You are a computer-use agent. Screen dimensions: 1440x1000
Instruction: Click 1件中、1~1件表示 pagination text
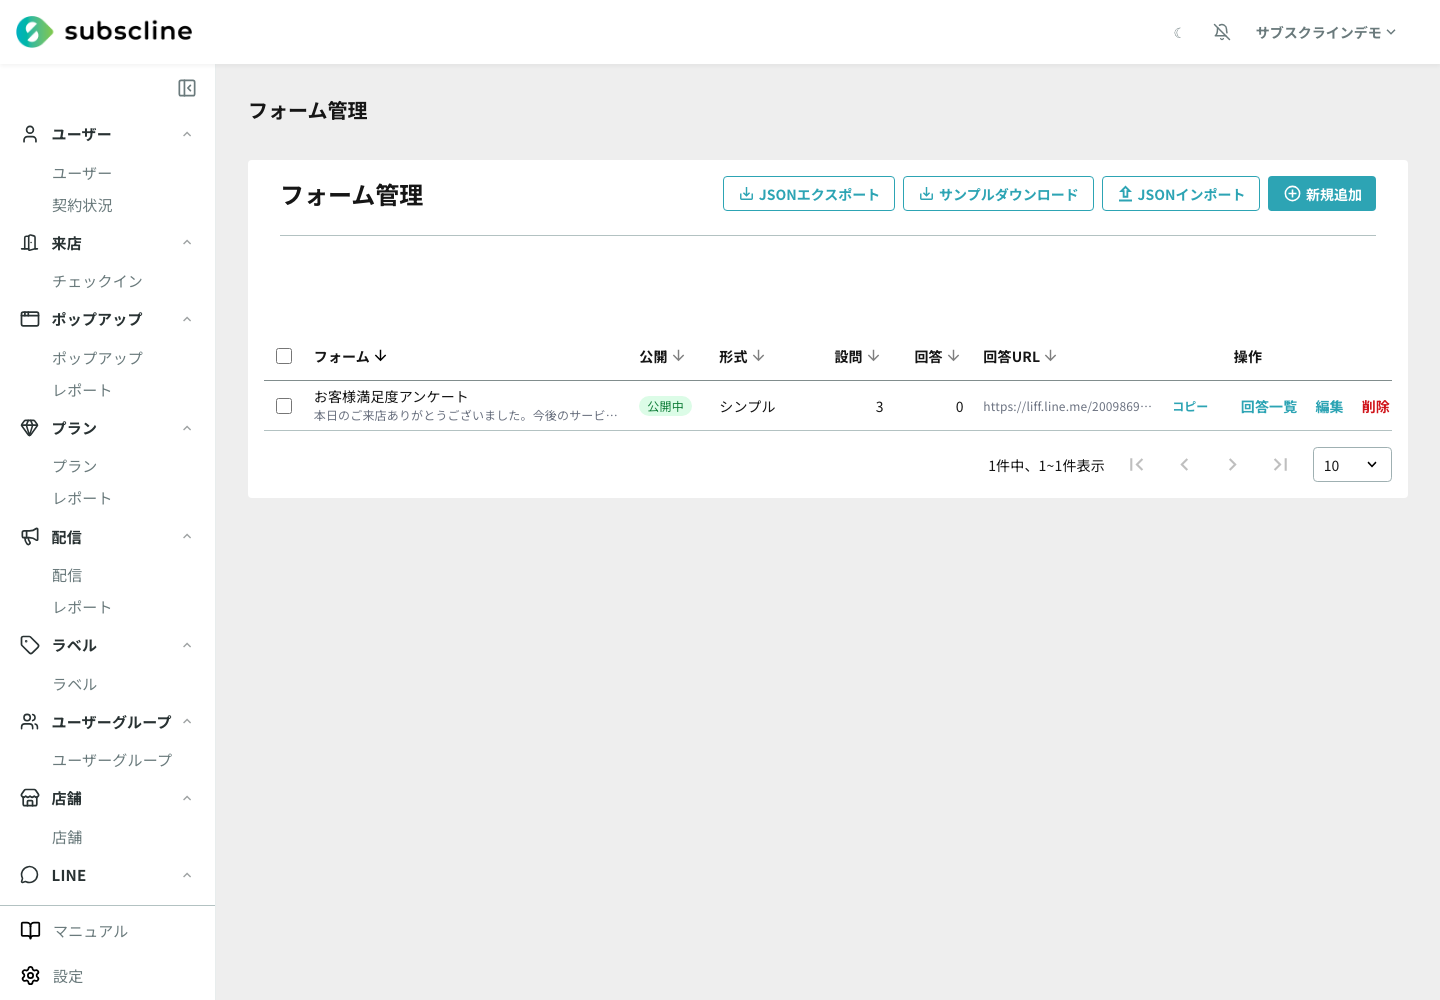point(1046,465)
